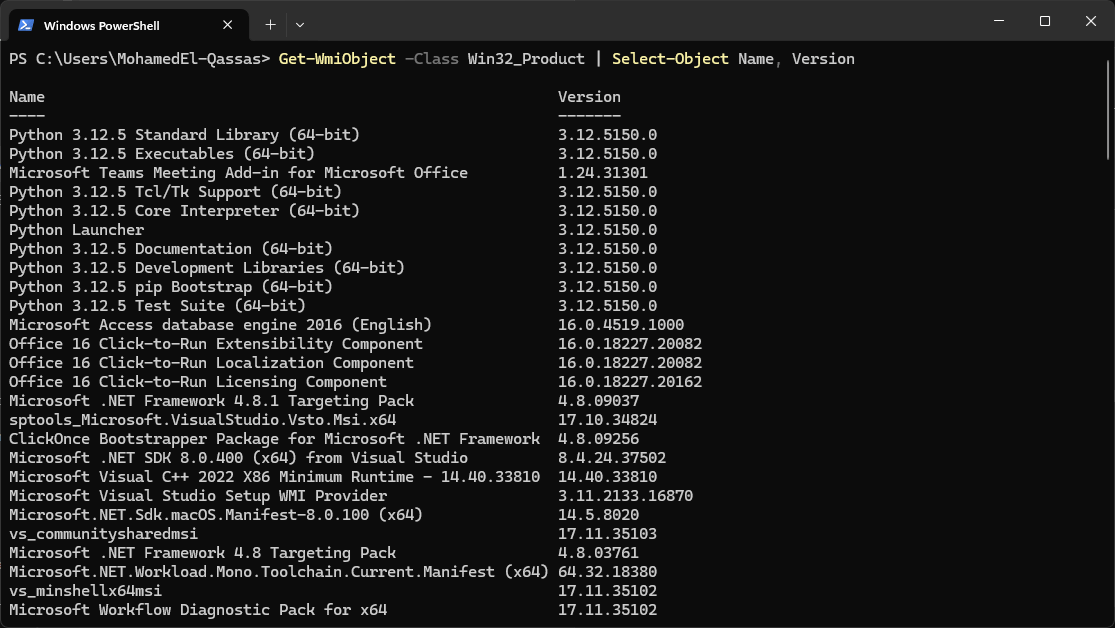Click the Python 3.12.5 Executables row
Screen dimensions: 1115x628
coord(161,154)
